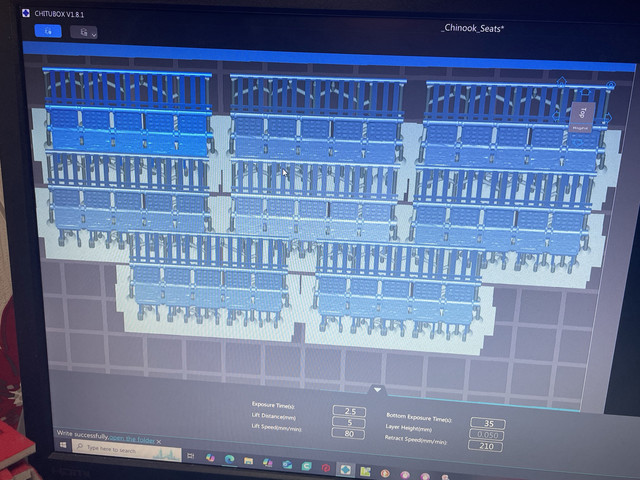Click the Lift Speed field showing 80
640x480 pixels.
click(x=348, y=433)
